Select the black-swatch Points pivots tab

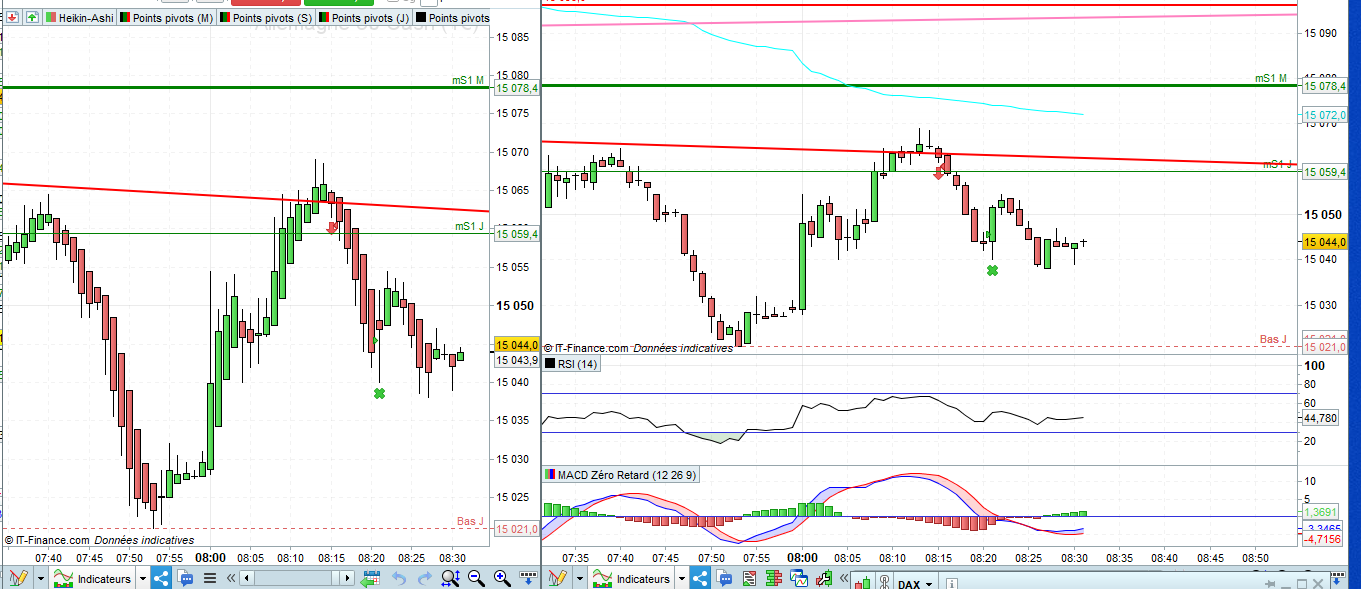tap(452, 18)
